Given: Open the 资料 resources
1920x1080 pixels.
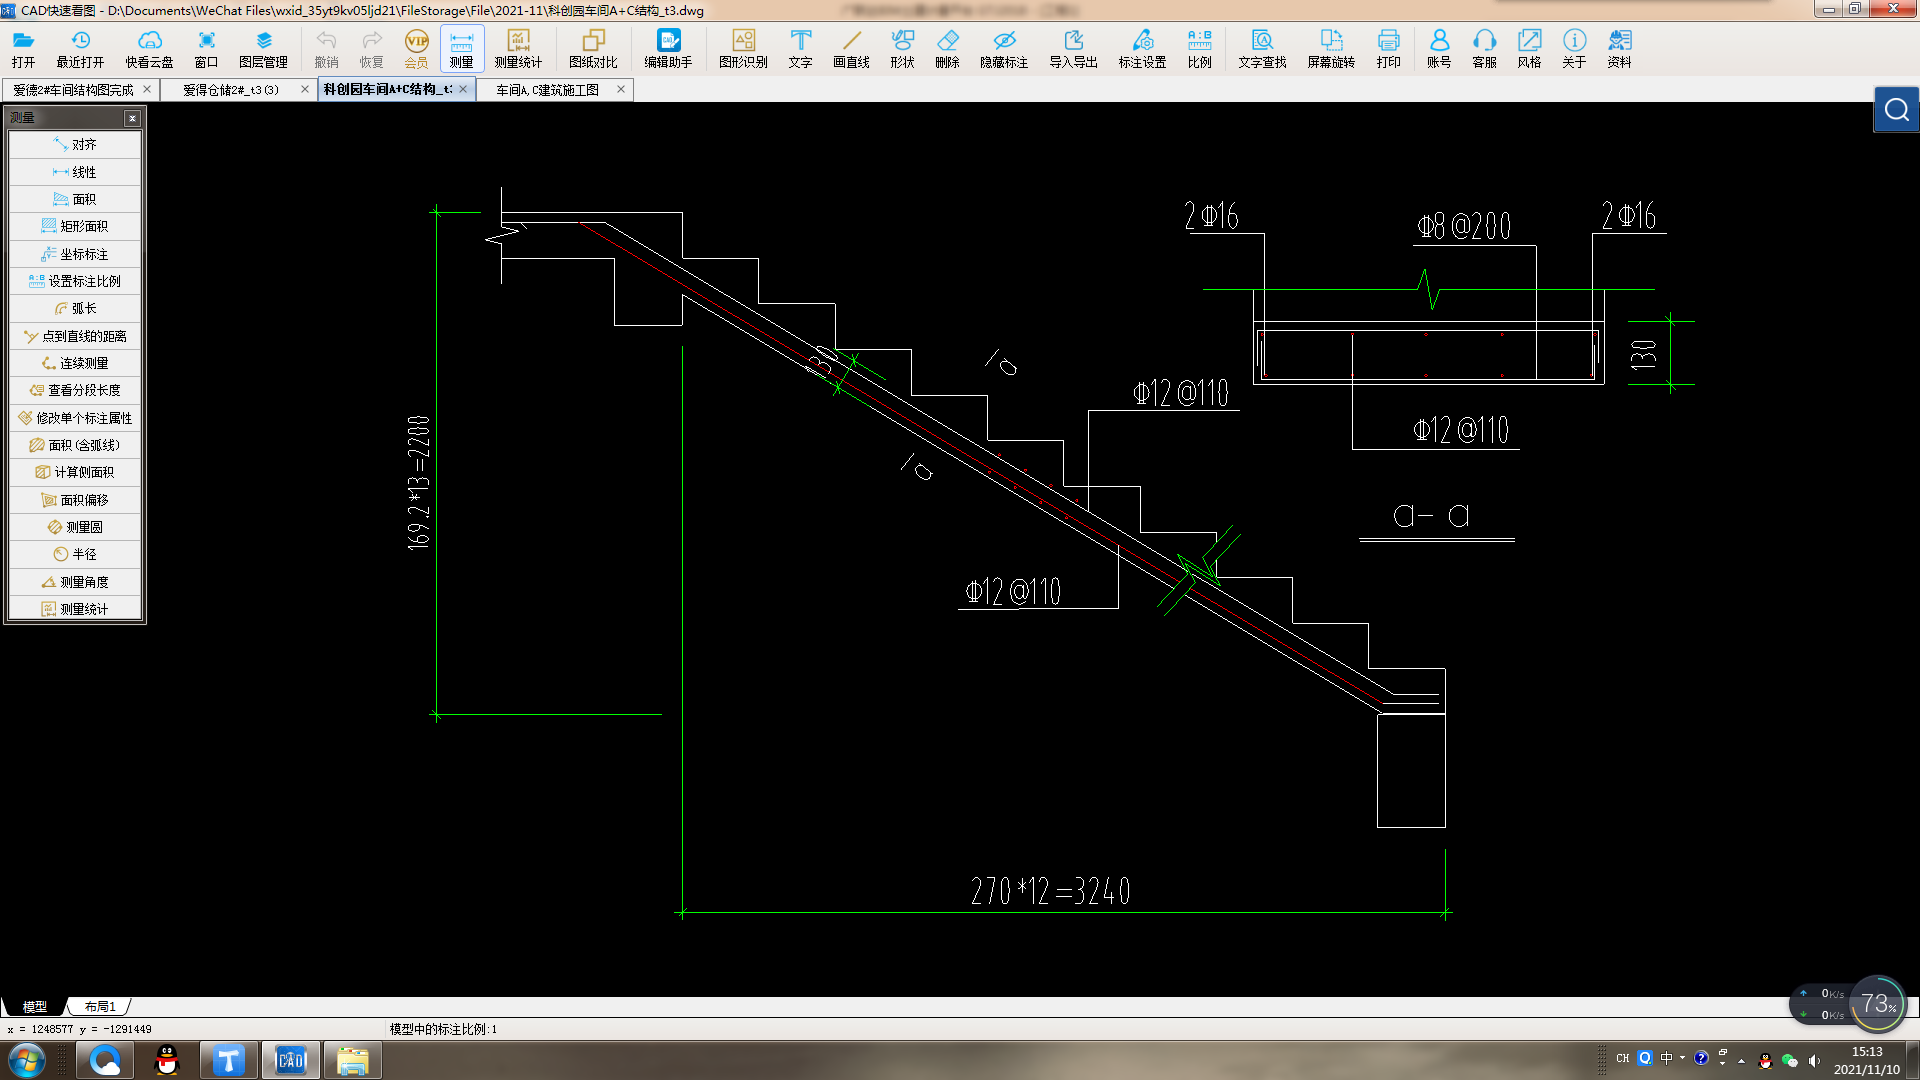Looking at the screenshot, I should pos(1619,49).
